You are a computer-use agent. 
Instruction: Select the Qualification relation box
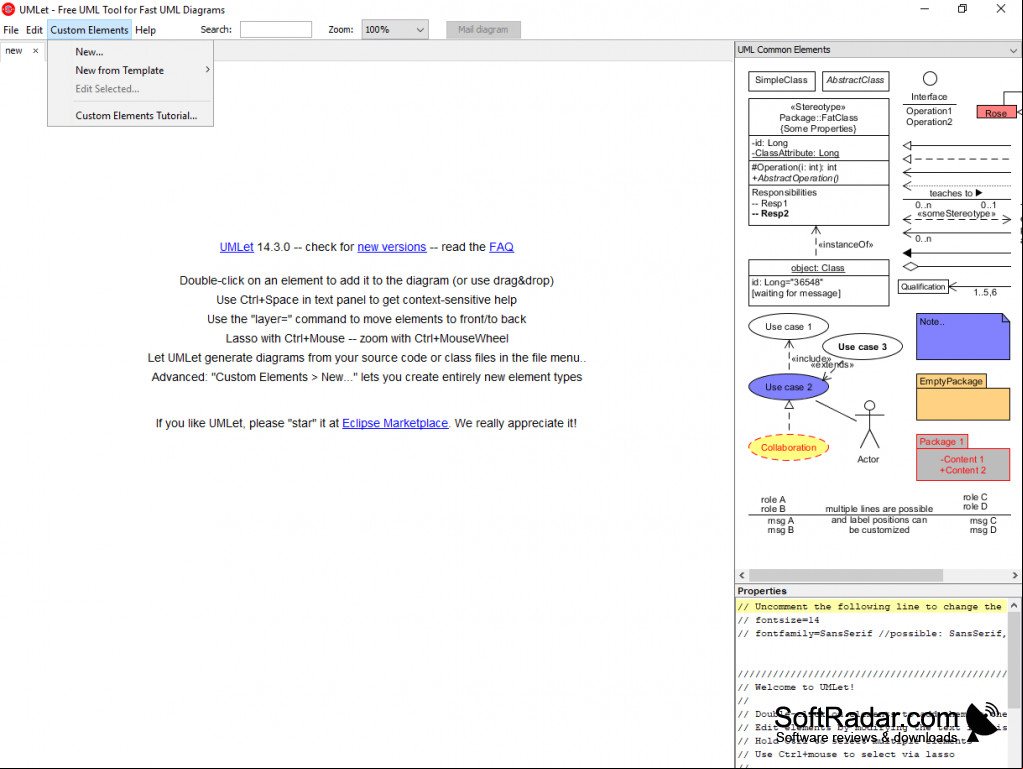tap(923, 286)
